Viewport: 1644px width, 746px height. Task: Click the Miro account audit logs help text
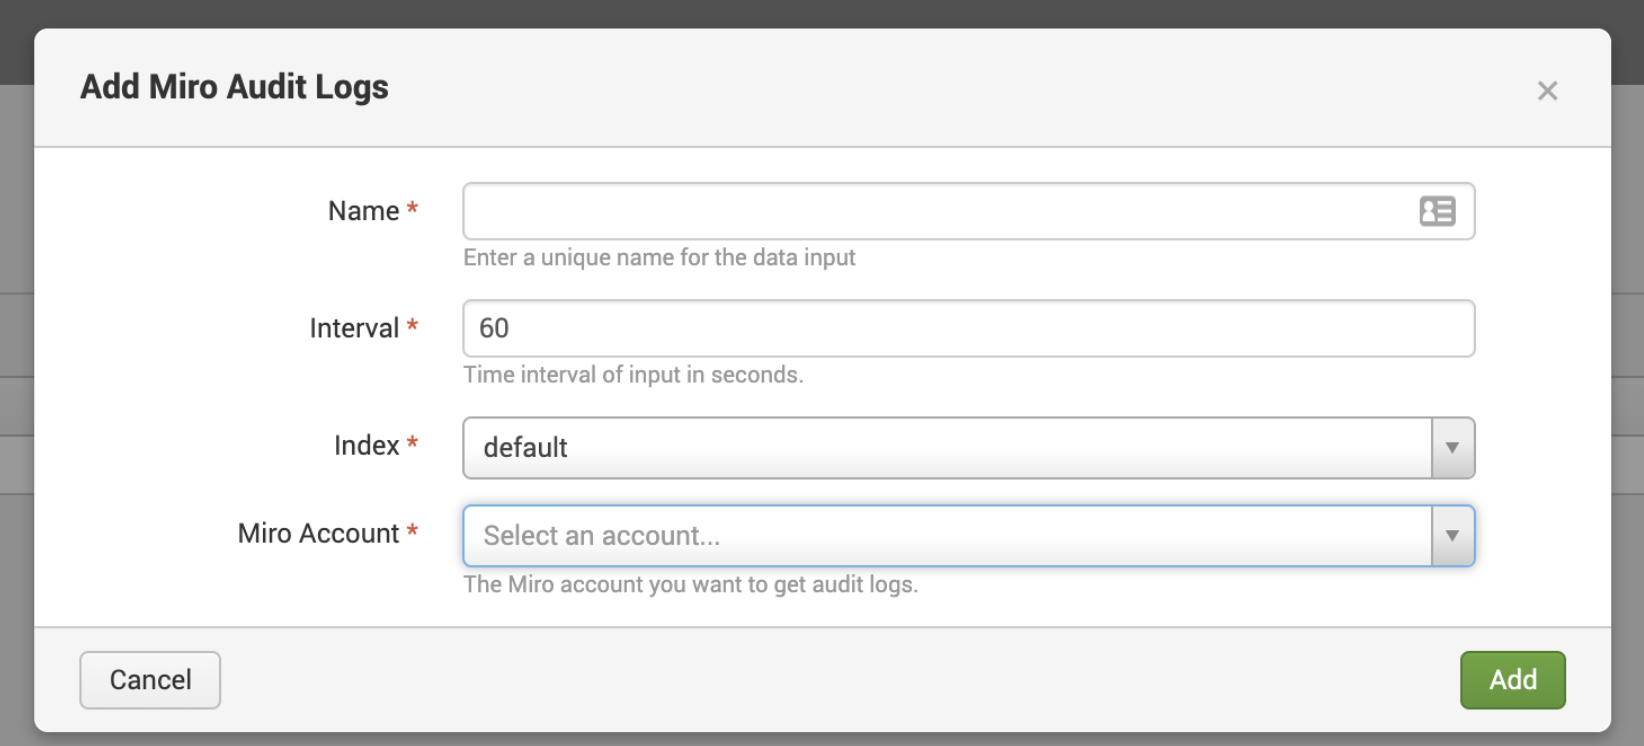point(690,585)
